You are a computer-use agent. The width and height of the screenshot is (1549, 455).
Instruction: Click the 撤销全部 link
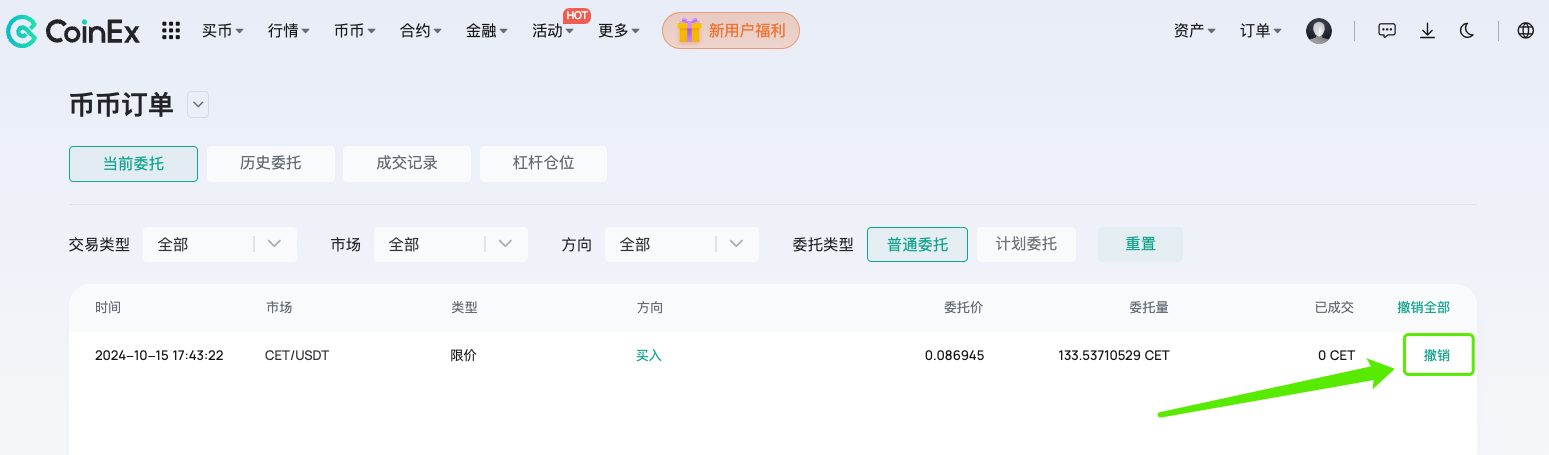point(1423,308)
